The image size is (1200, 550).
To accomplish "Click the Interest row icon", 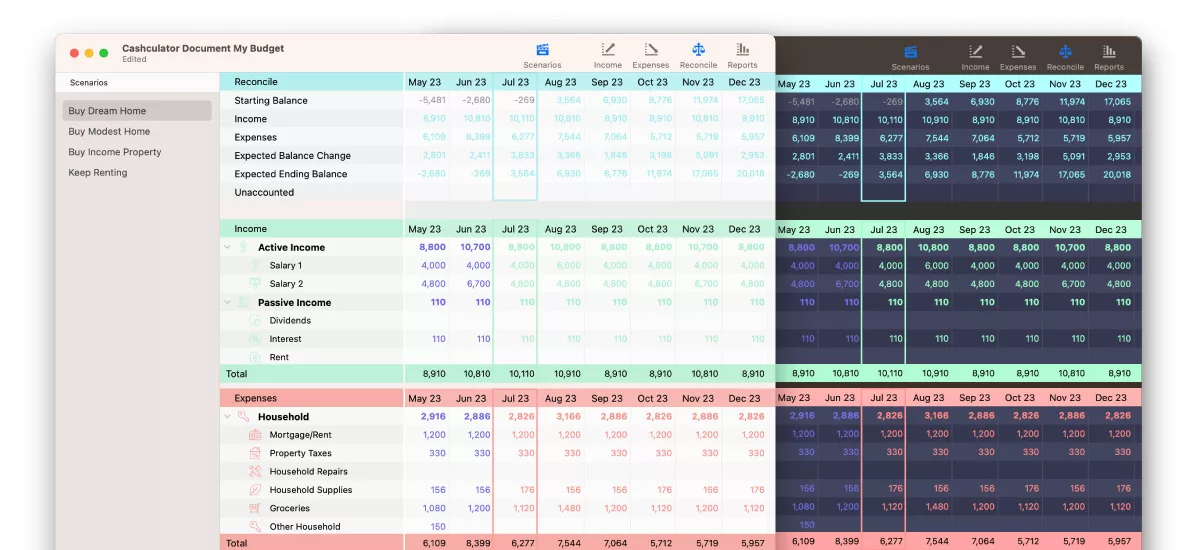I will 254,339.
